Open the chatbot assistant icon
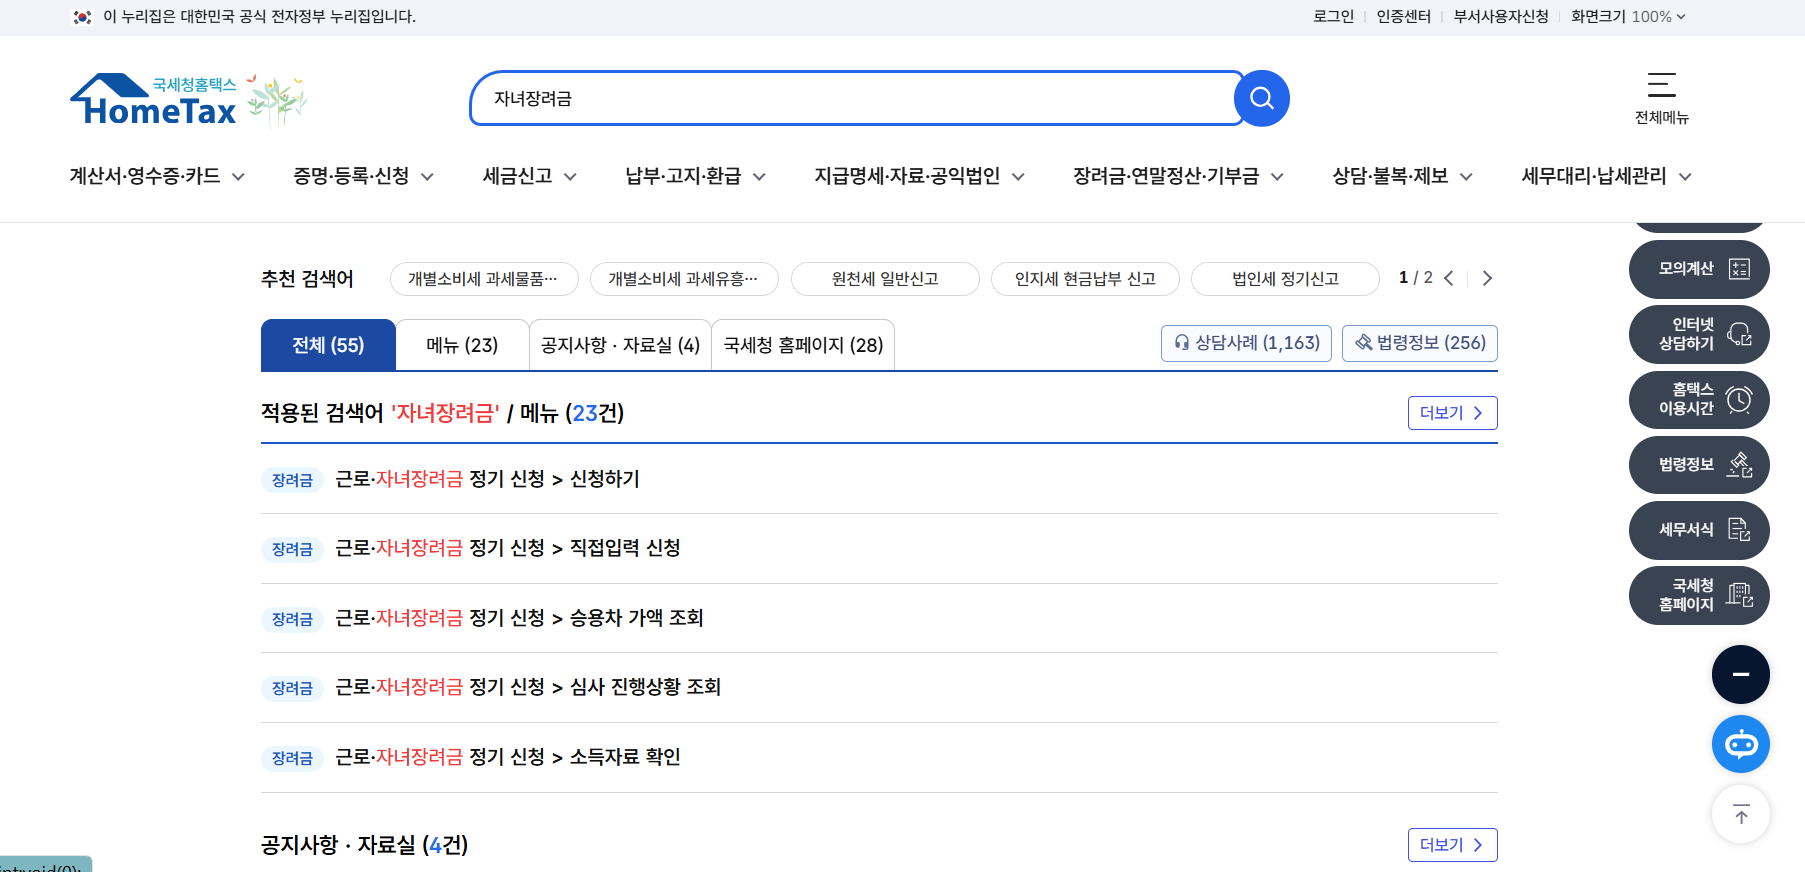1805x872 pixels. click(1741, 744)
